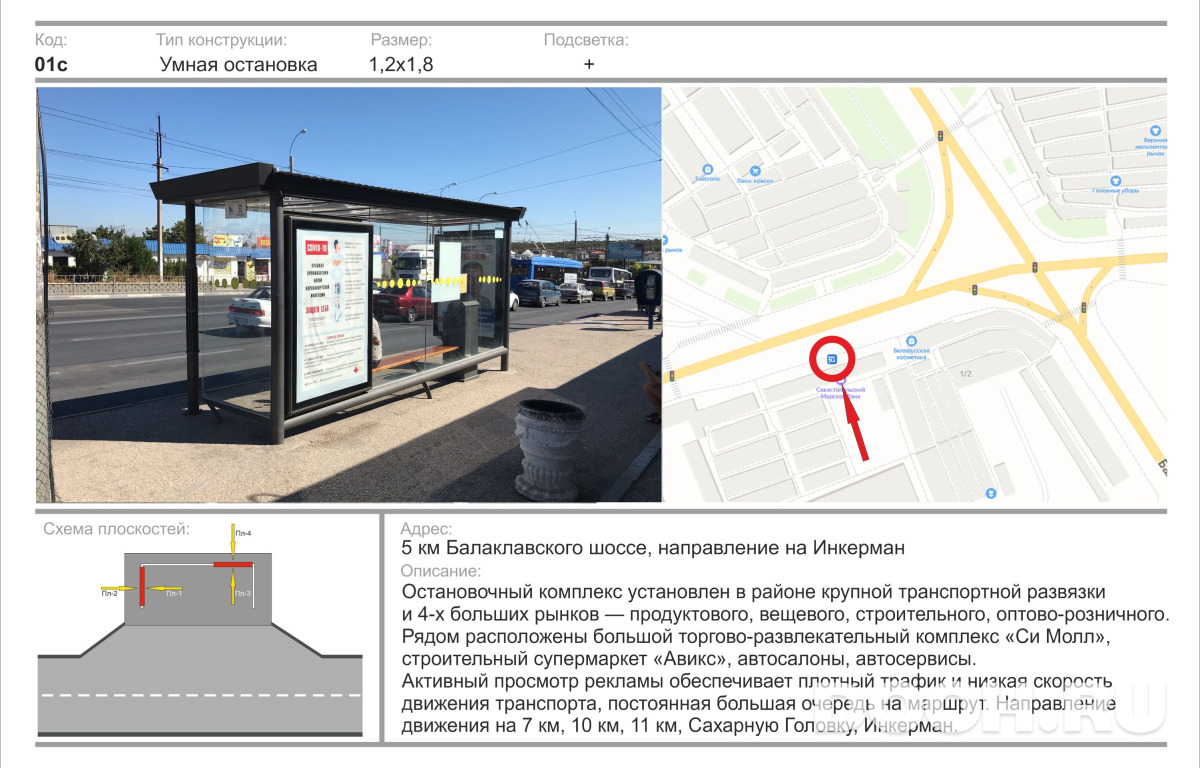The image size is (1200, 768).
Task: Click the bus stop icon on the map
Action: point(832,358)
